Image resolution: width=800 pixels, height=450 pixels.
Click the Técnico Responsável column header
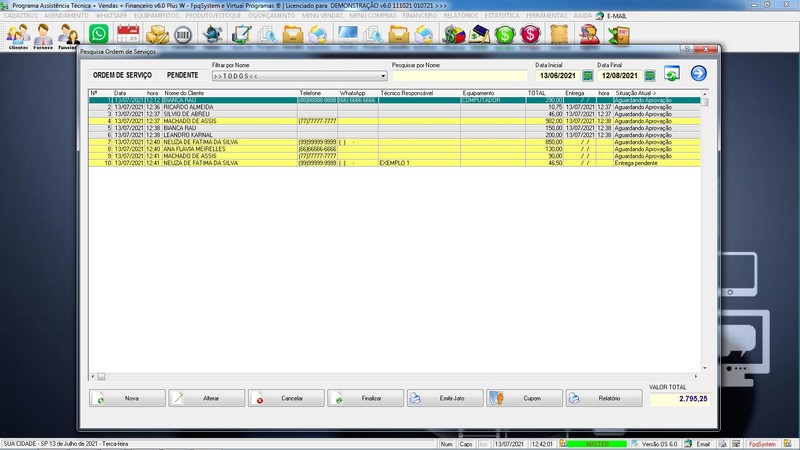[x=407, y=93]
